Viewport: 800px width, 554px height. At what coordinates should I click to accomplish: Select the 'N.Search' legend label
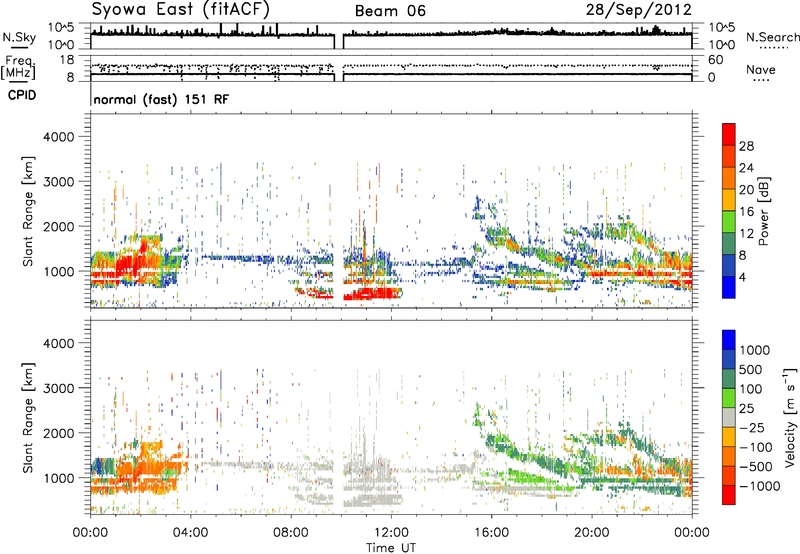(x=772, y=37)
